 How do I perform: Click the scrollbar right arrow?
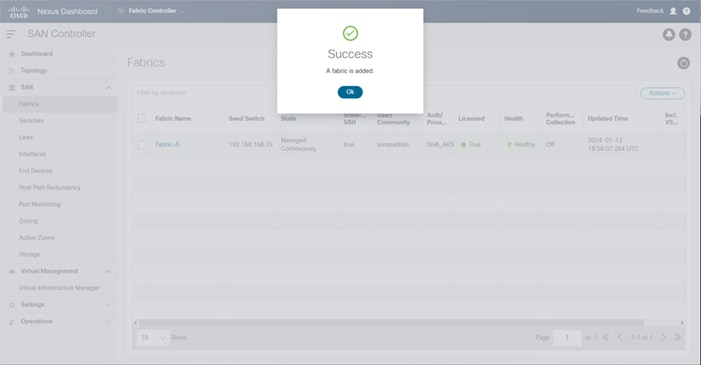(x=682, y=323)
